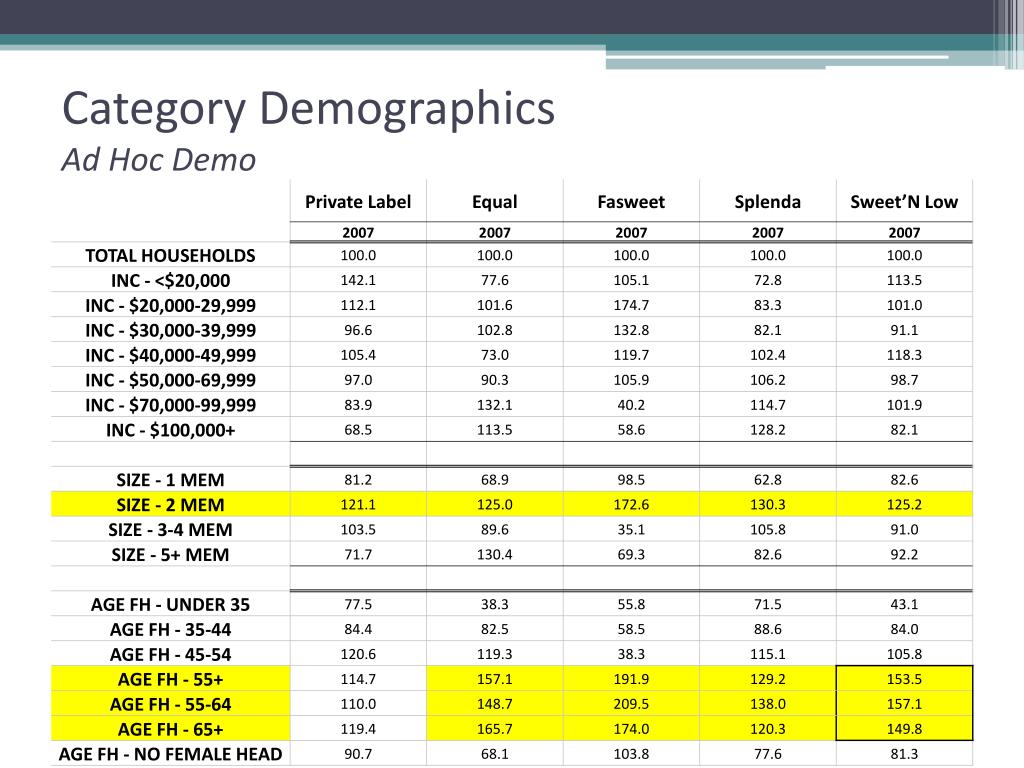Select Private Label value 142.1 for INC <$20,000

[358, 280]
